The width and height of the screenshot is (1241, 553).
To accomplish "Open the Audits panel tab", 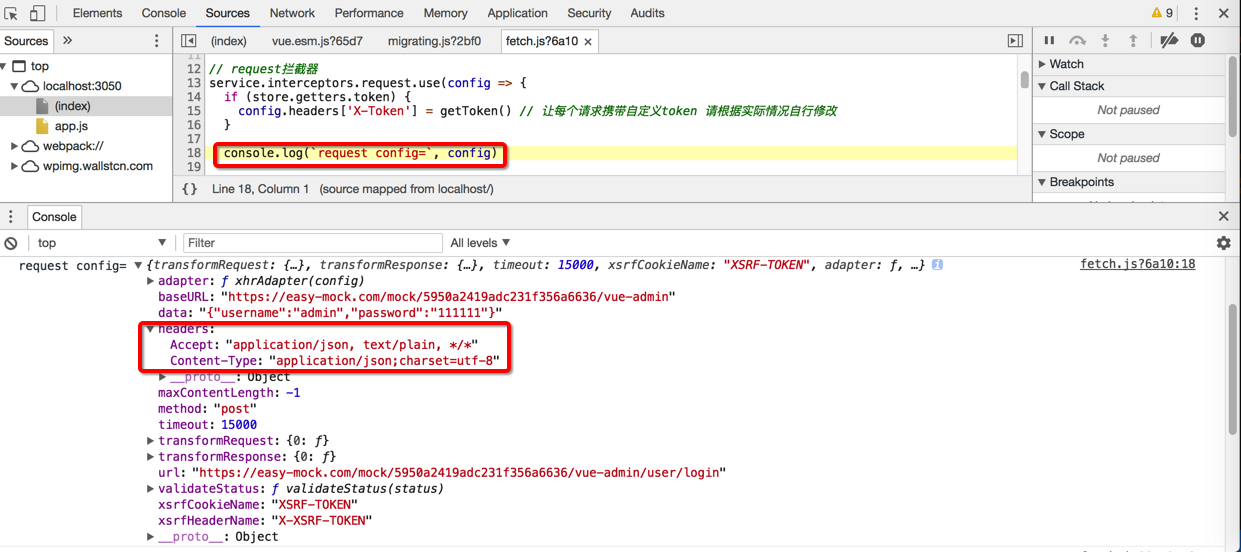I will pos(647,13).
